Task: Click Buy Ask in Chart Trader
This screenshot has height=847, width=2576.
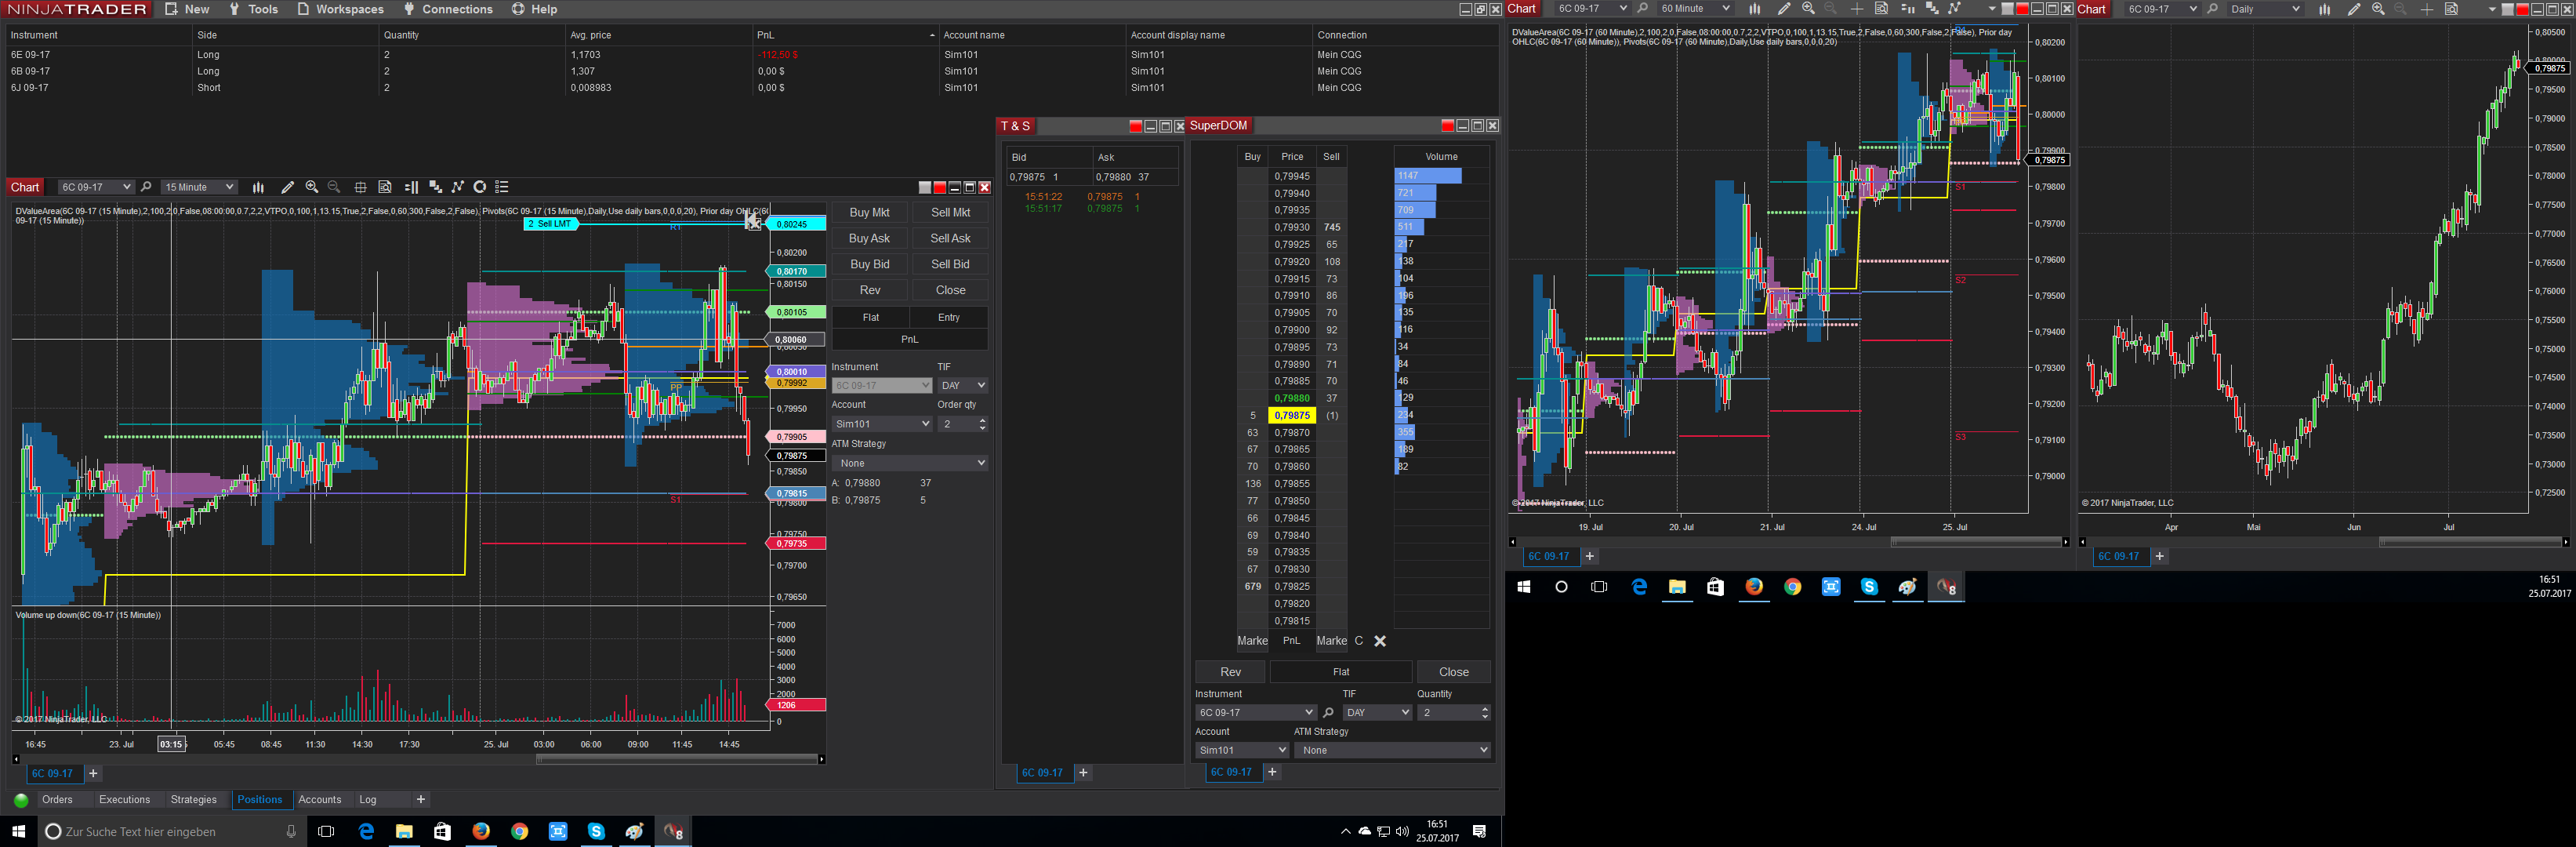Action: pyautogui.click(x=869, y=238)
